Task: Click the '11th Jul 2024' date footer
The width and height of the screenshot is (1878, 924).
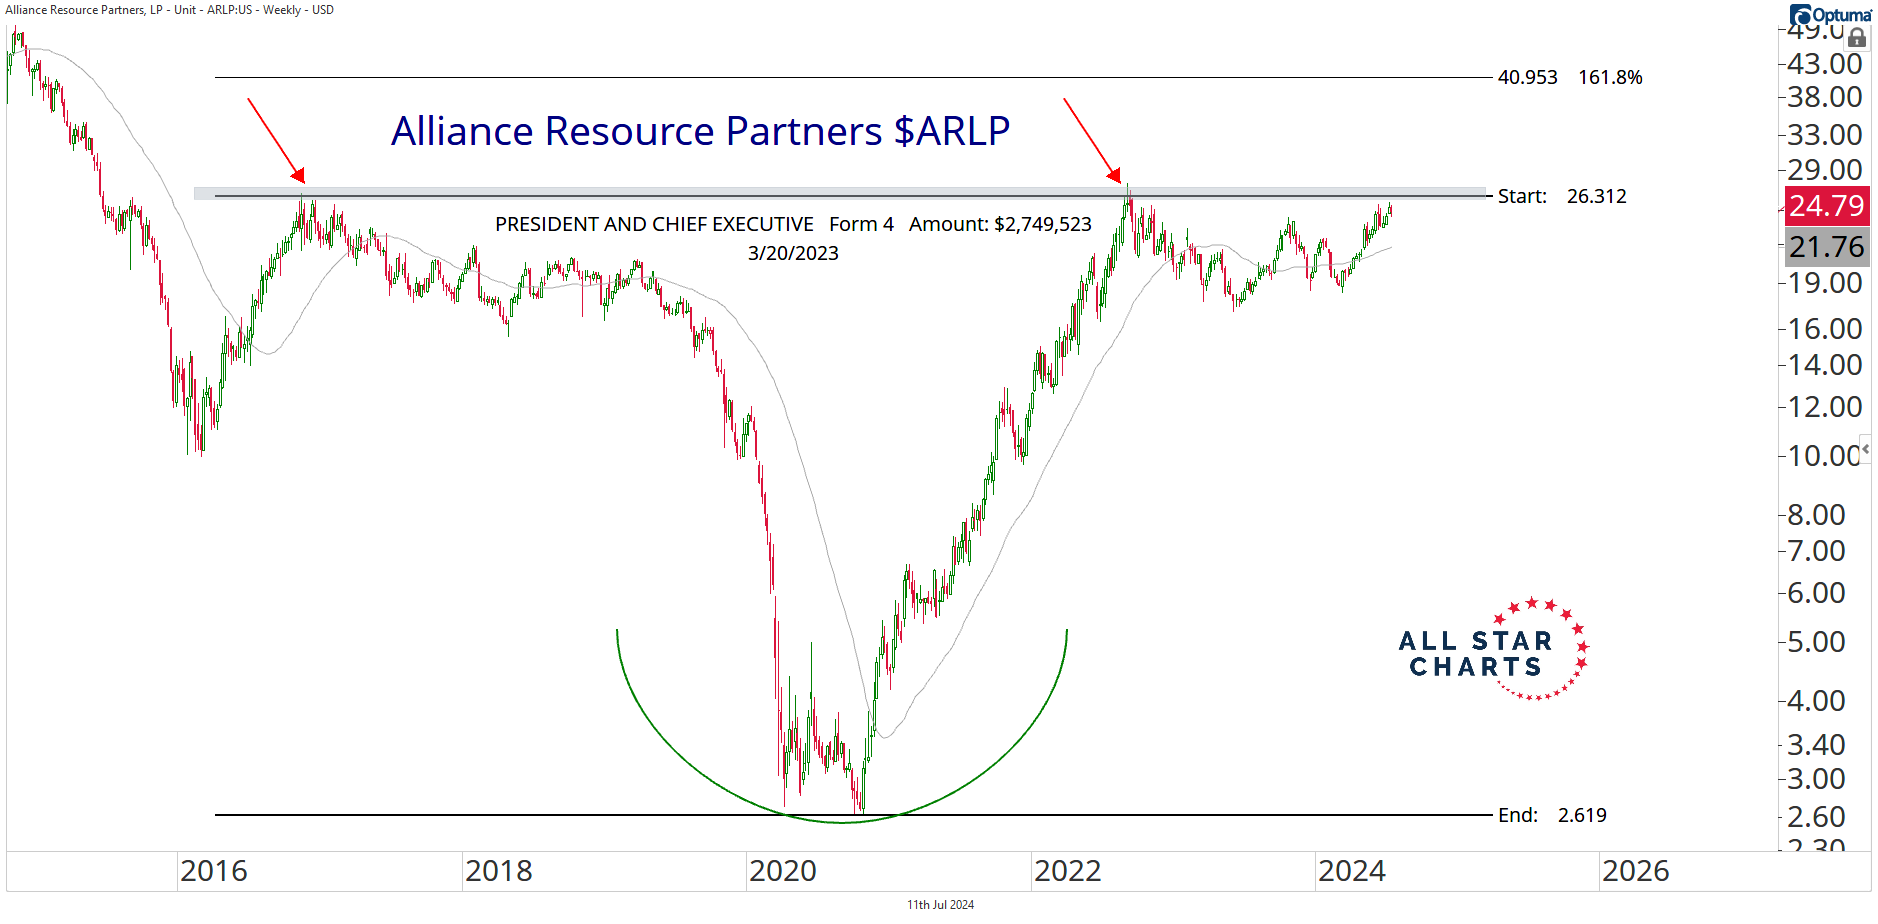Action: pos(940,905)
